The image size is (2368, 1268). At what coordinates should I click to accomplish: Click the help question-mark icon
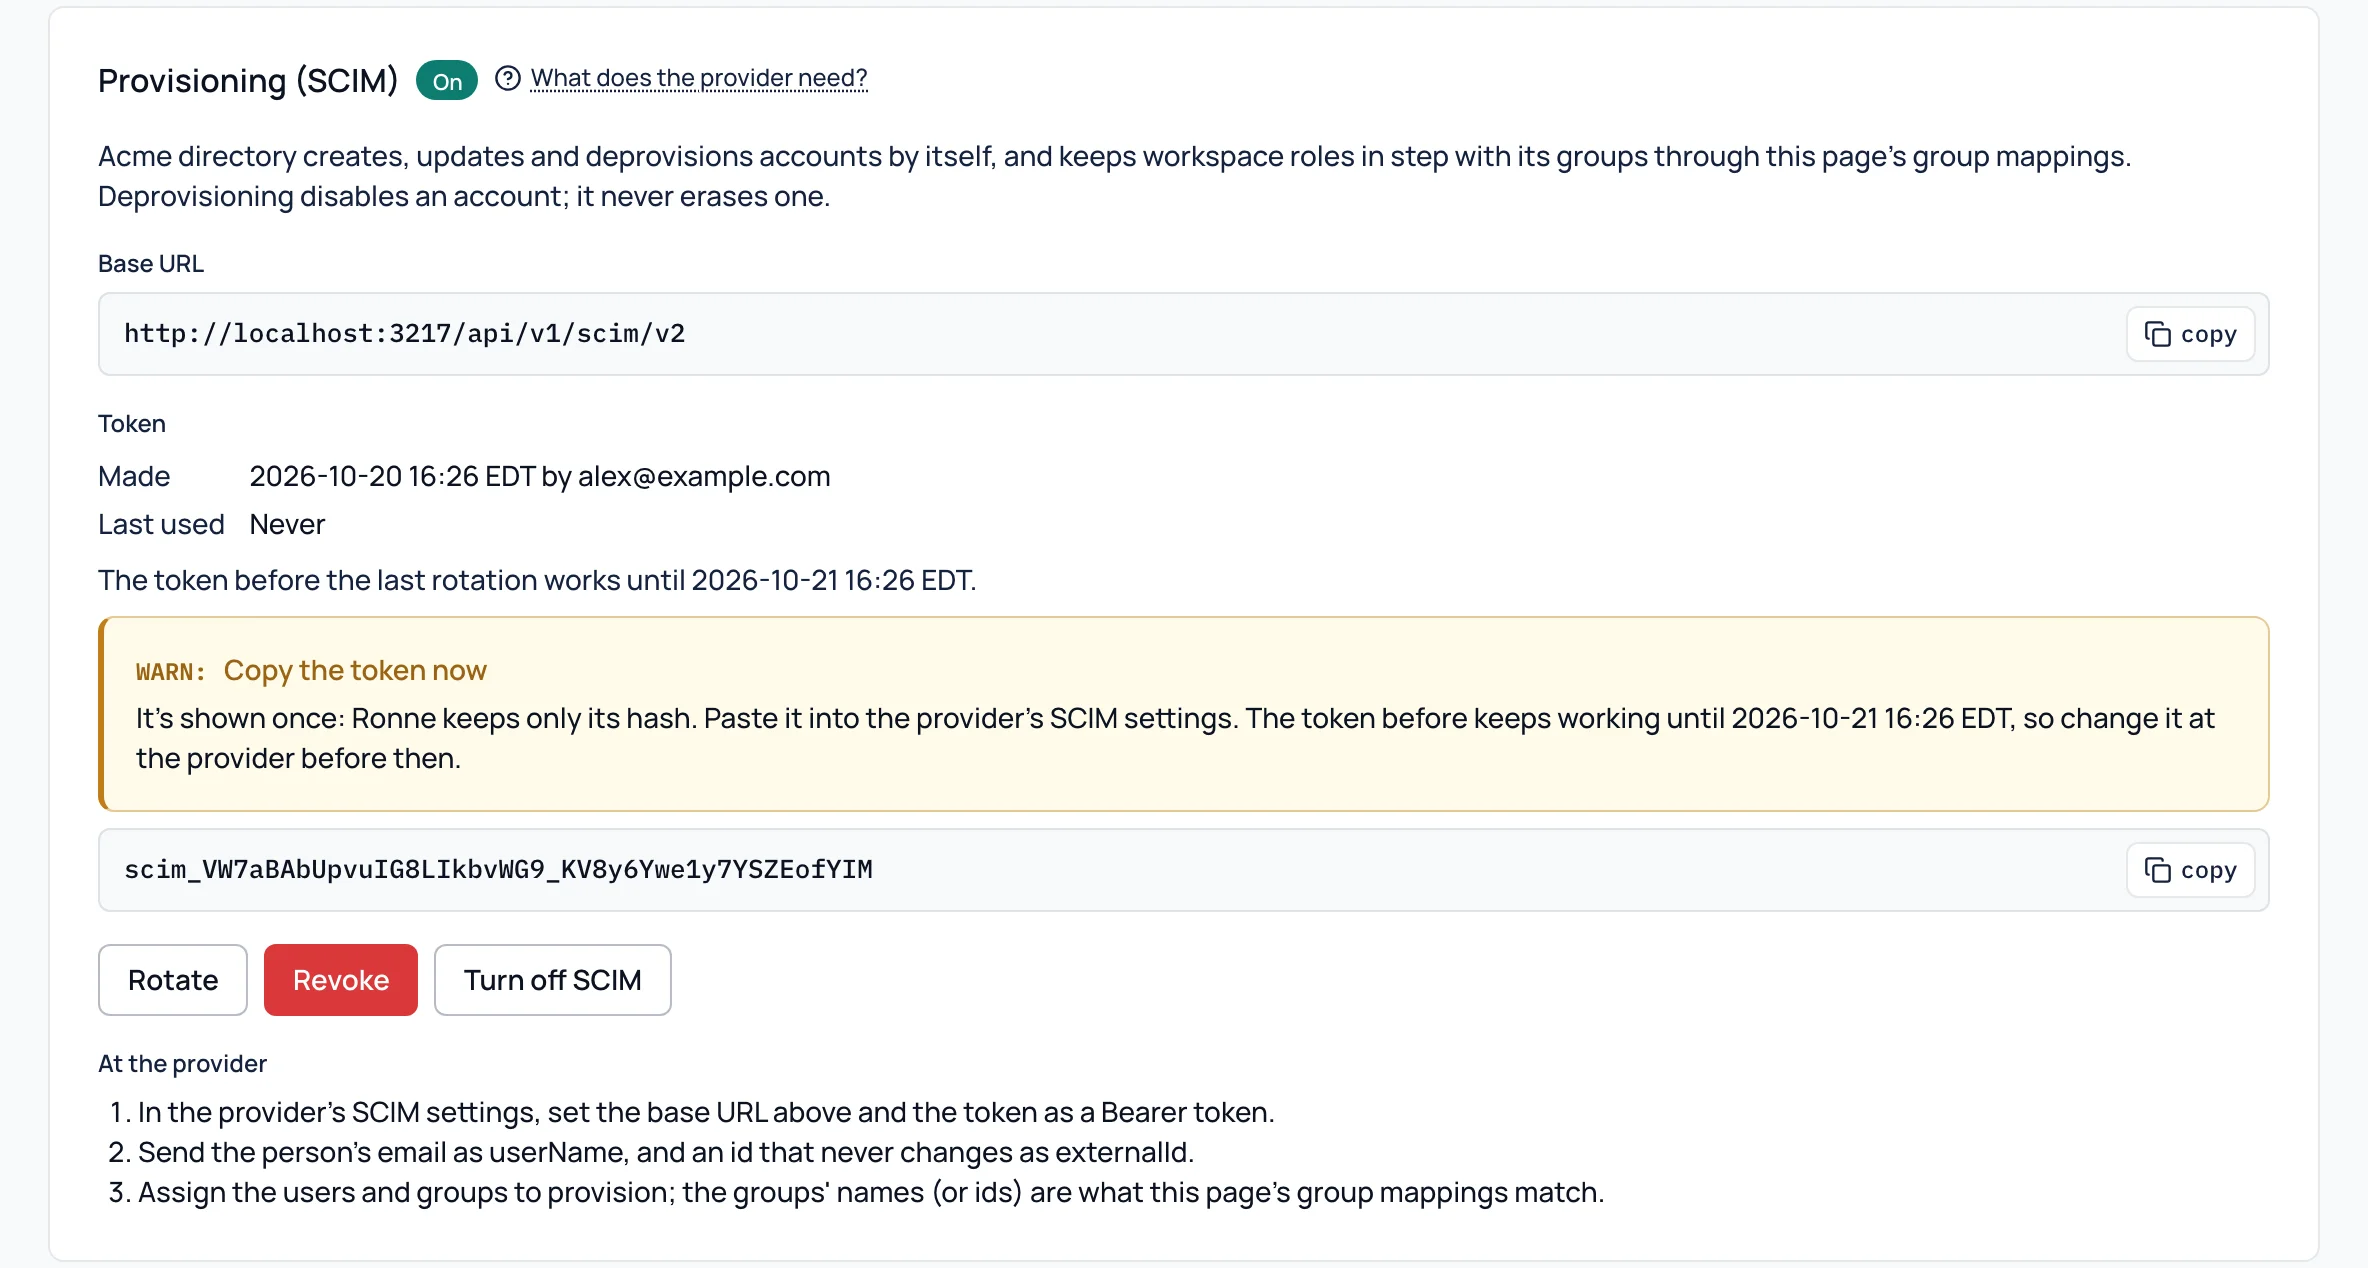(x=508, y=78)
